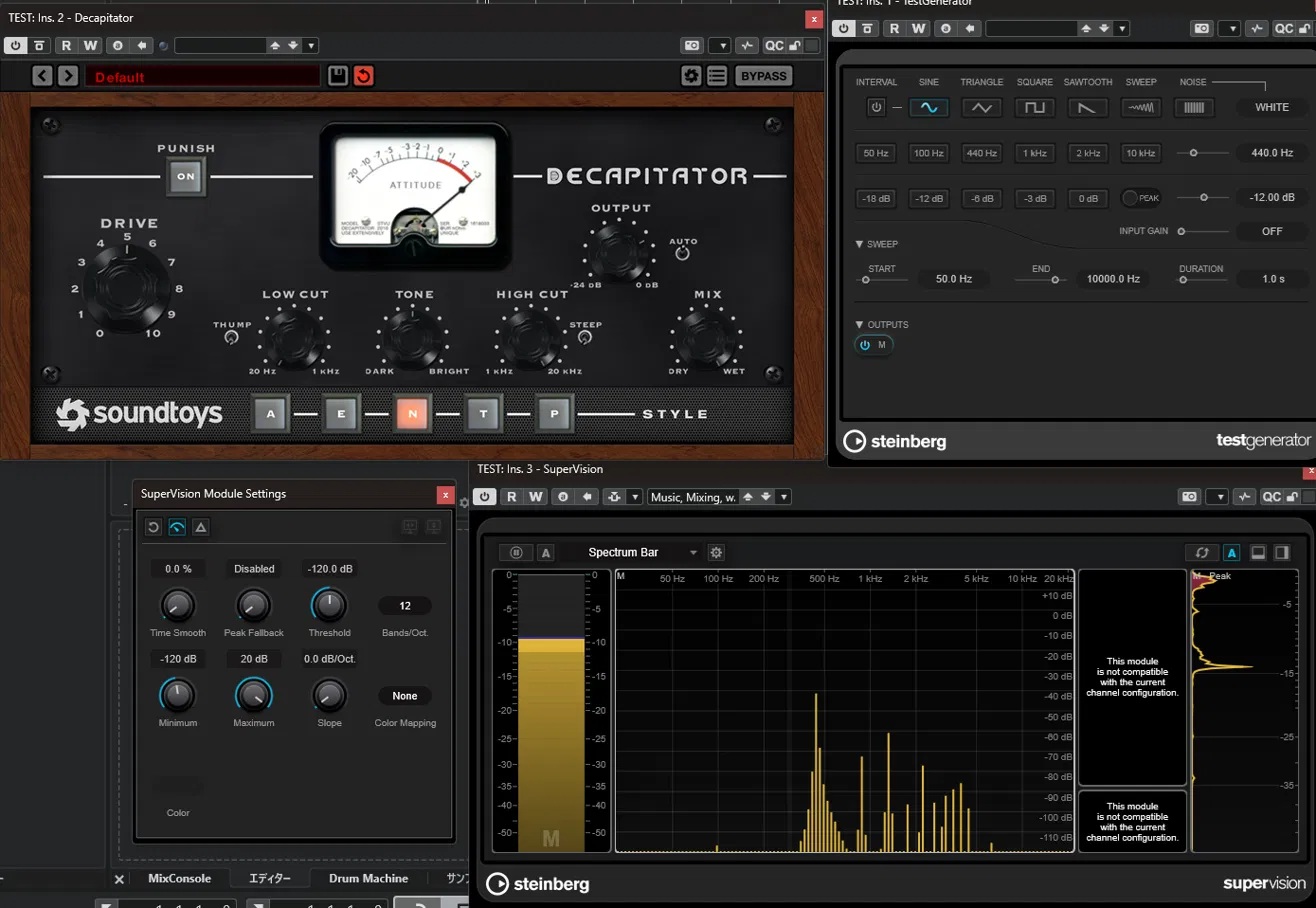
Task: Toggle the Decapitator PUNISH ON switch
Action: [185, 177]
